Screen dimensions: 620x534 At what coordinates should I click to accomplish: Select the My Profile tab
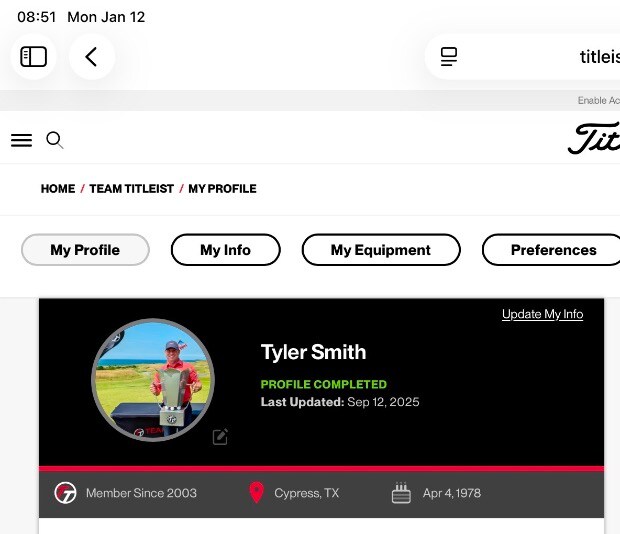(85, 250)
